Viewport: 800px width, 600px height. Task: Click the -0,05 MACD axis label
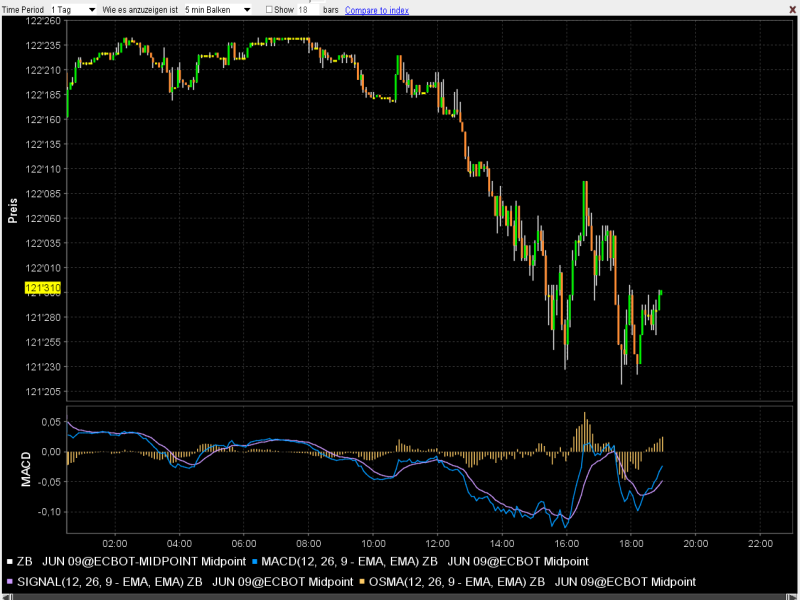(49, 482)
